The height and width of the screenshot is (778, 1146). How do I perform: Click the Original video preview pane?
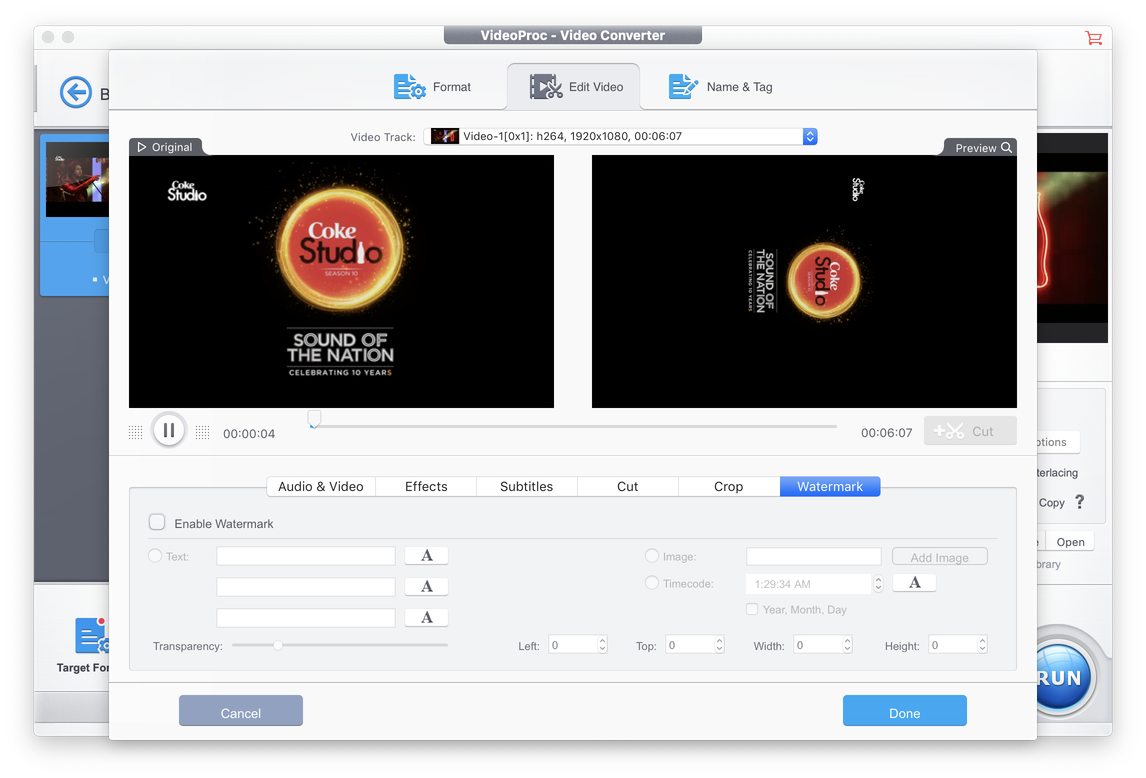pos(341,282)
